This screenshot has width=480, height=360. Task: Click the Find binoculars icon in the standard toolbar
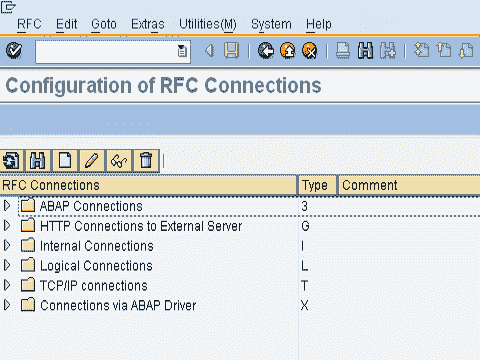[x=365, y=51]
